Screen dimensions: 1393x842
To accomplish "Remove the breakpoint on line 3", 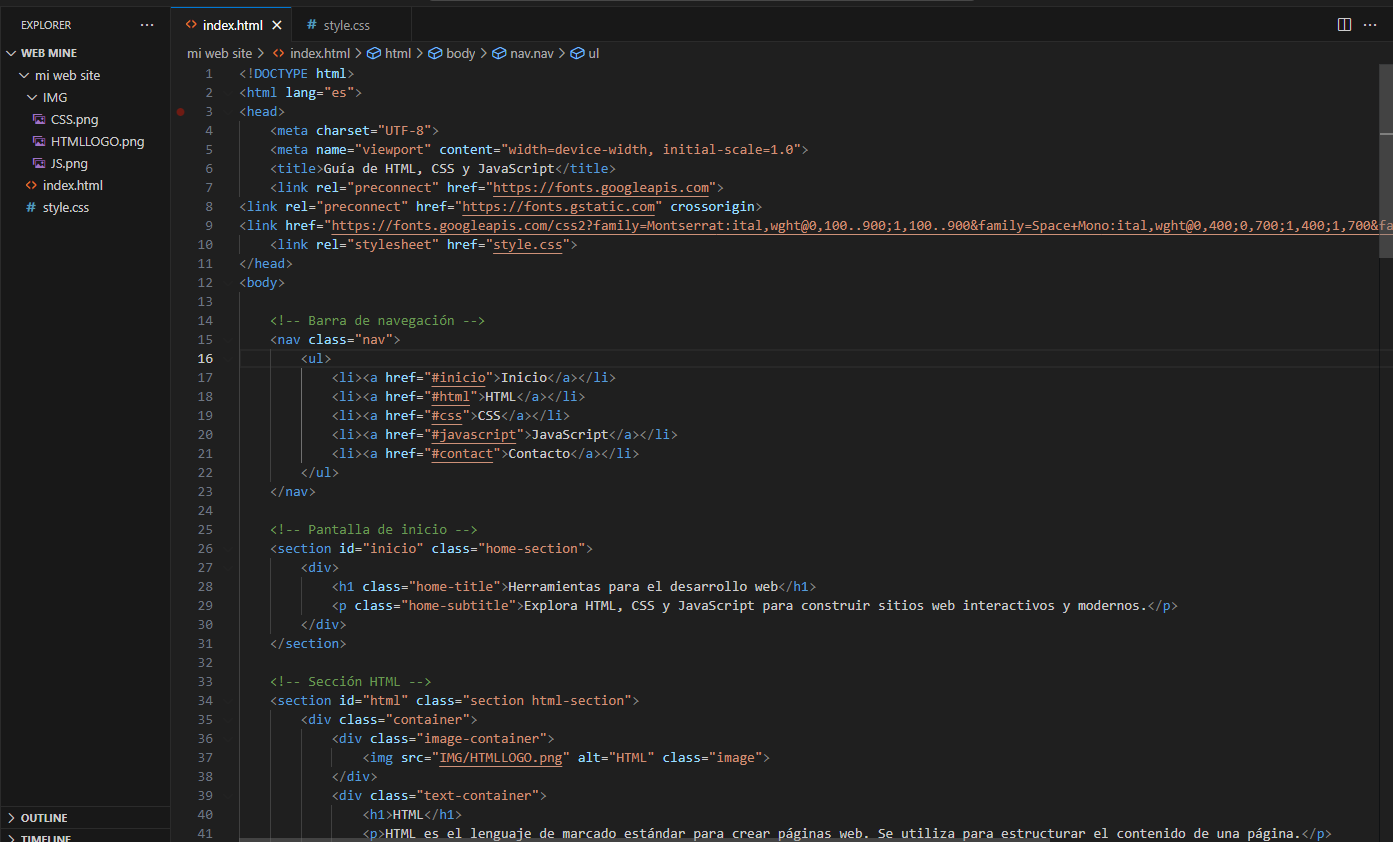I will click(x=181, y=112).
